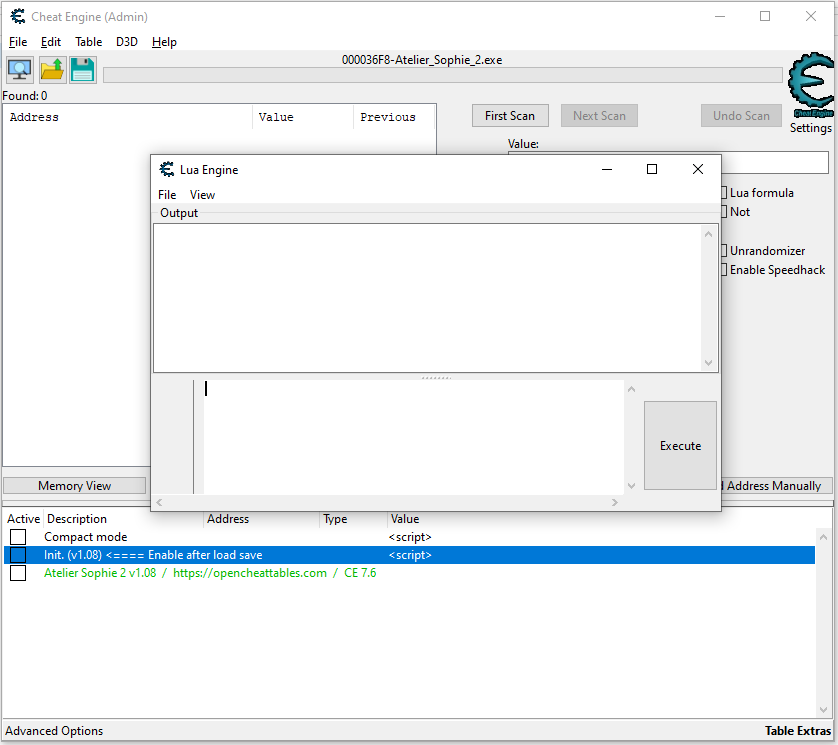Viewport: 838px width, 745px height.
Task: Tick the Compact mode active checkbox
Action: coord(18,537)
